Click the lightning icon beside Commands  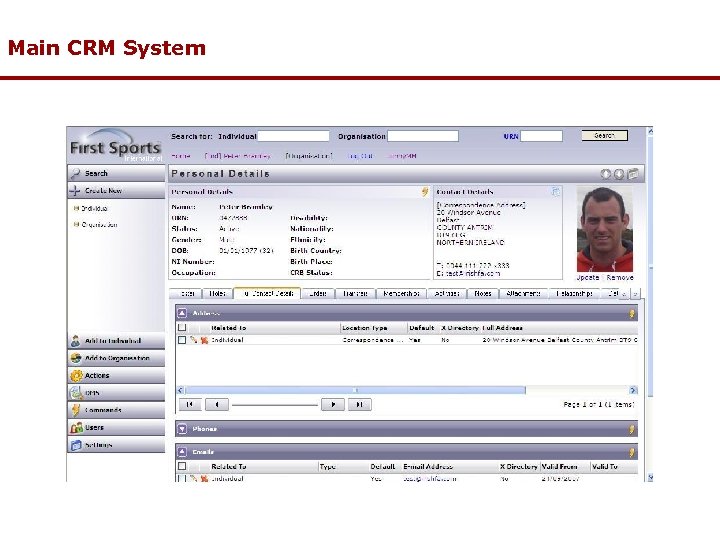[76, 410]
